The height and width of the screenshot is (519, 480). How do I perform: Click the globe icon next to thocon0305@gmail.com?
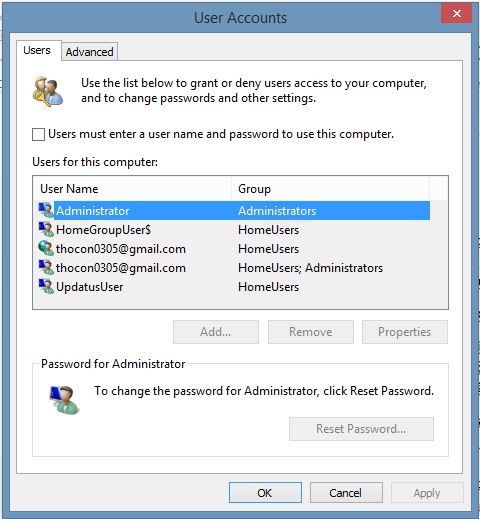pyautogui.click(x=46, y=248)
